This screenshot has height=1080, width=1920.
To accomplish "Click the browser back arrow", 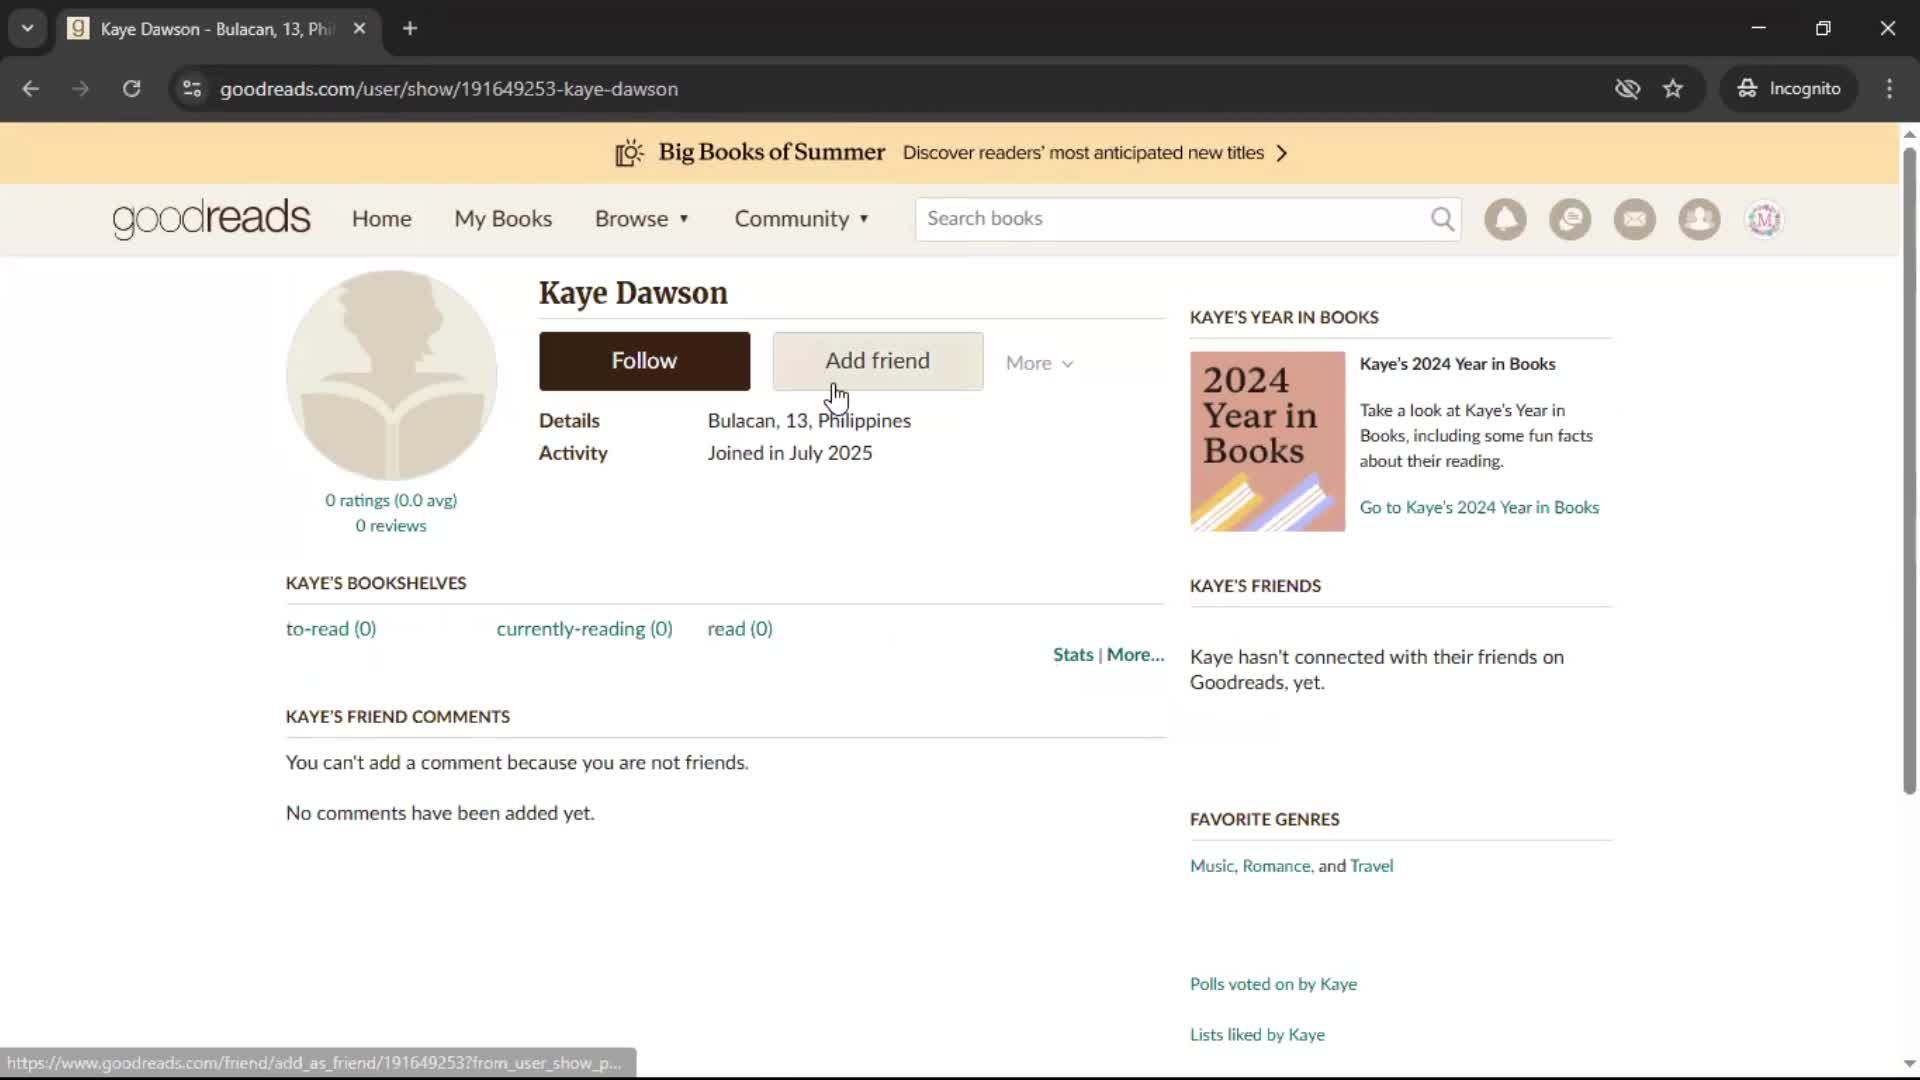I will (x=31, y=89).
